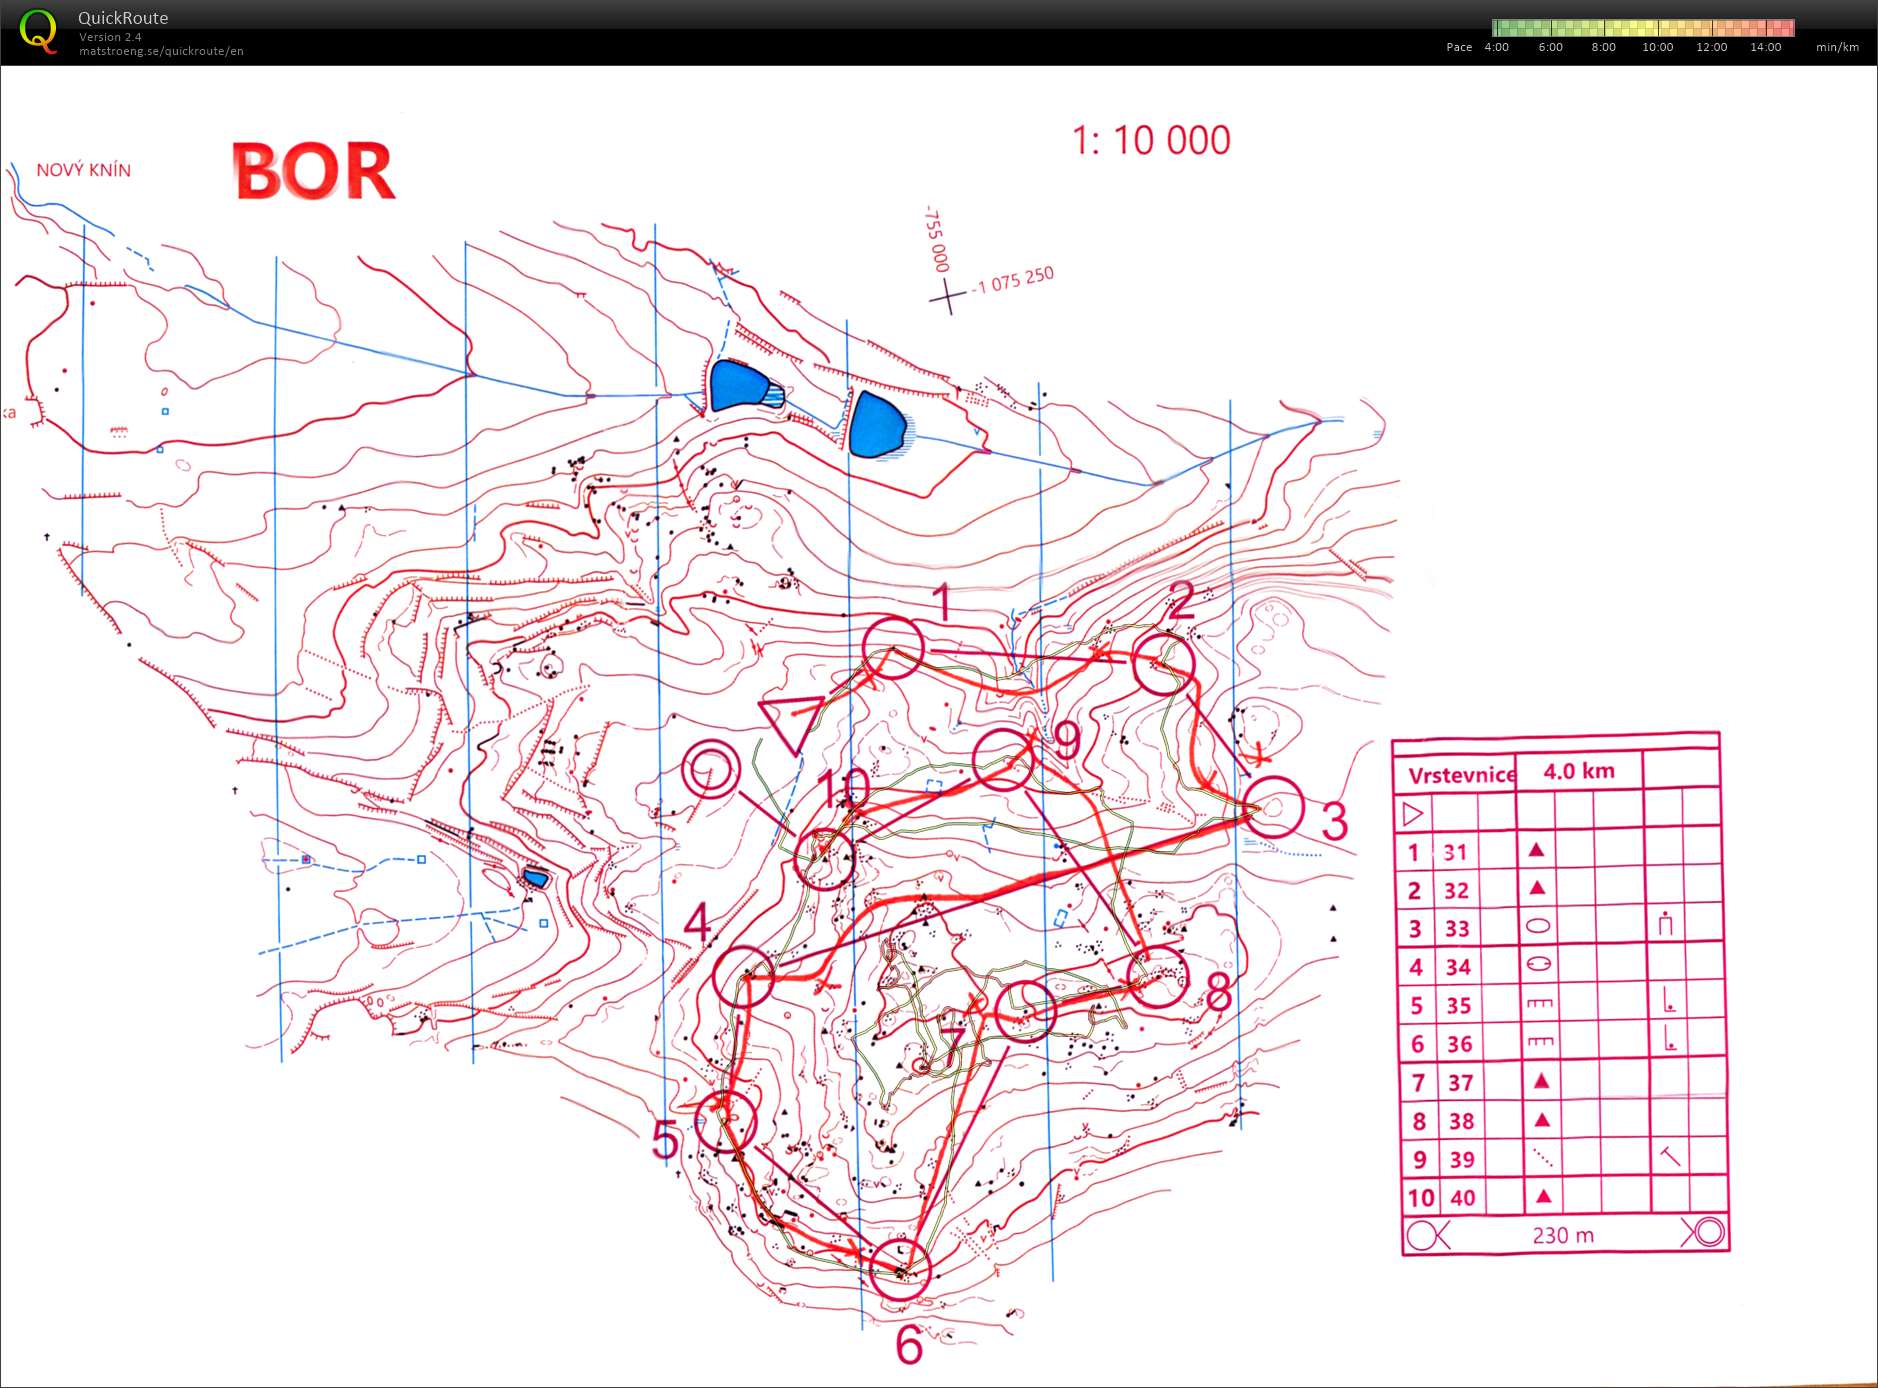Click the knoll symbol in row 33
Image resolution: width=1878 pixels, height=1388 pixels.
1539,926
